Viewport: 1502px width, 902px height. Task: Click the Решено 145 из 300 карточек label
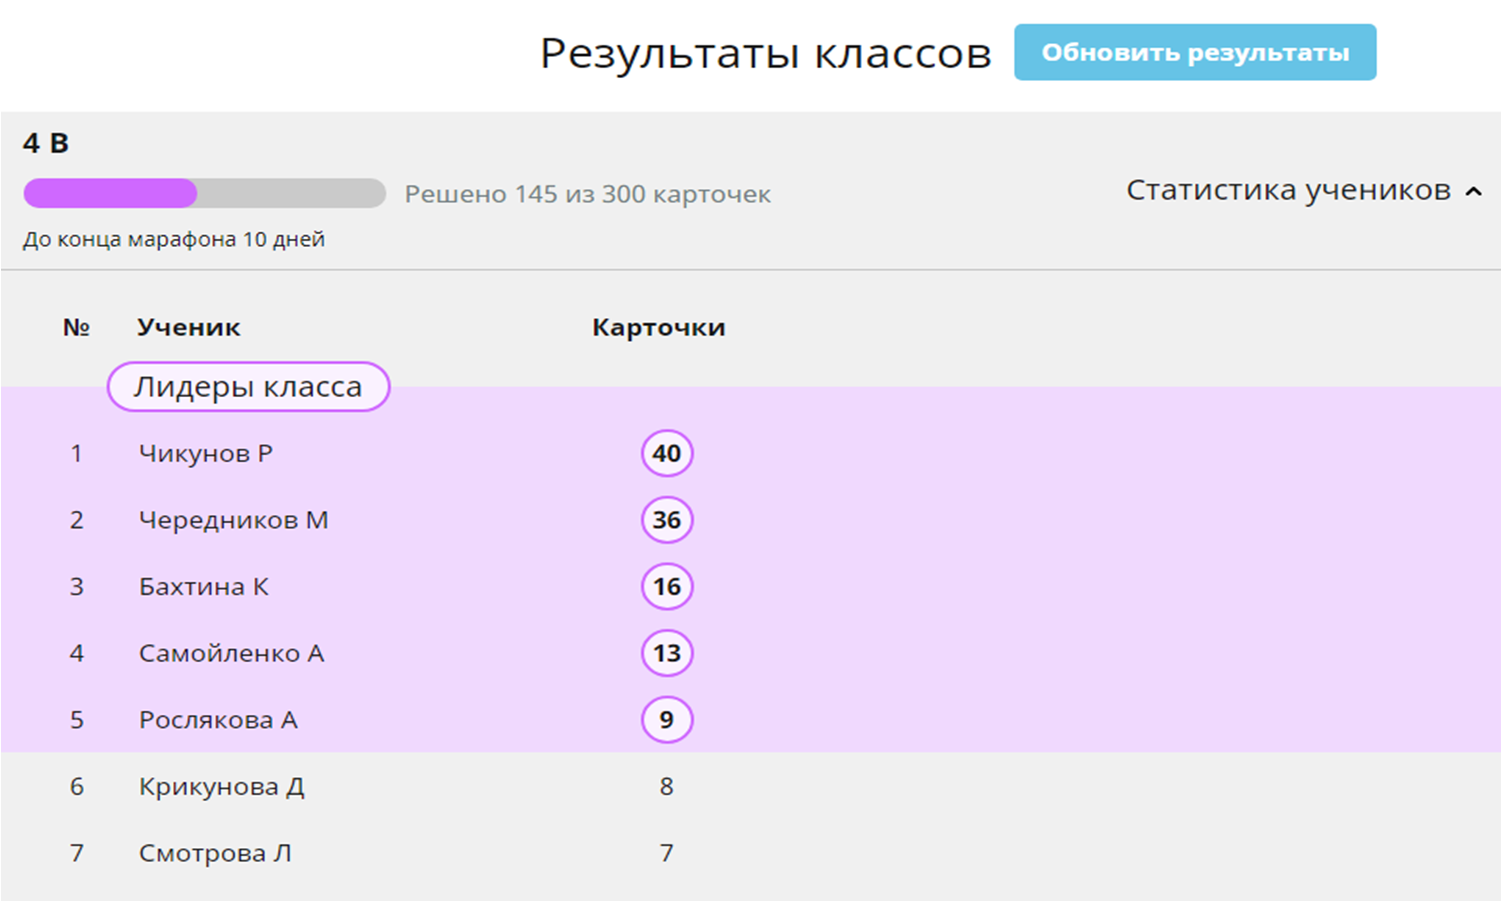pyautogui.click(x=588, y=194)
